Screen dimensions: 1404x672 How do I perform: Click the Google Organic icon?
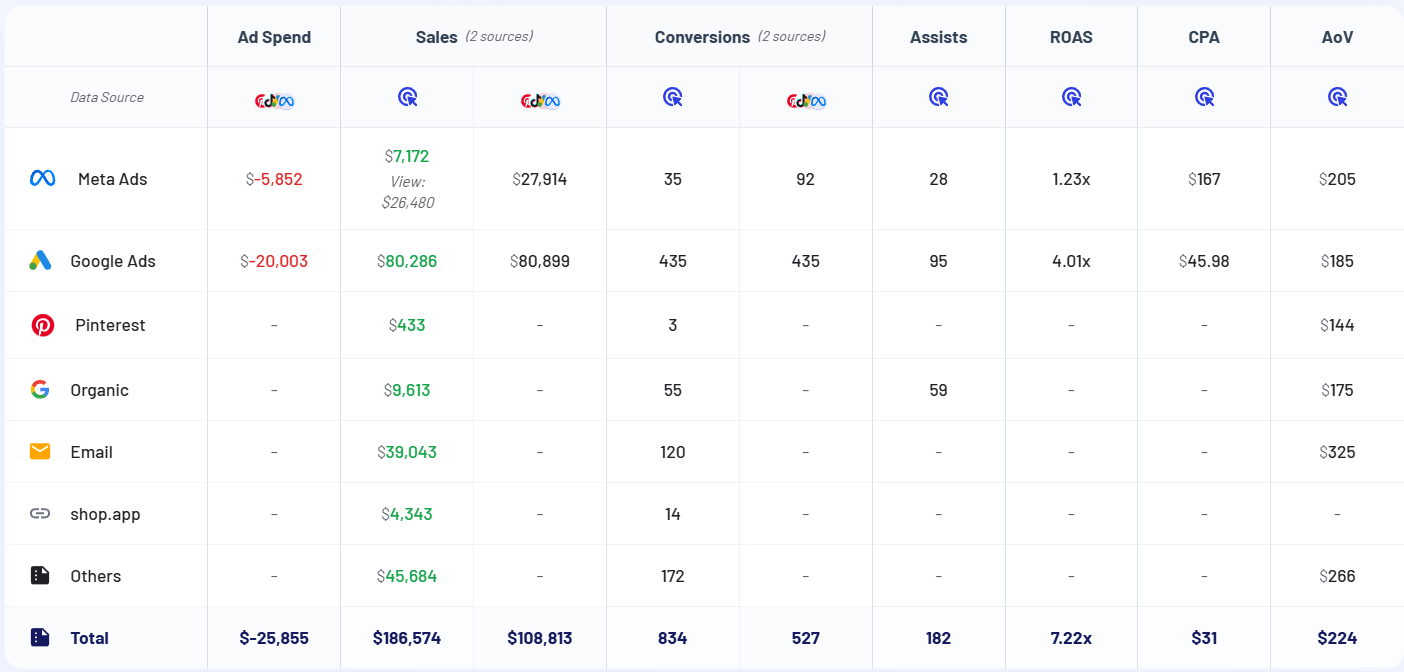(40, 390)
